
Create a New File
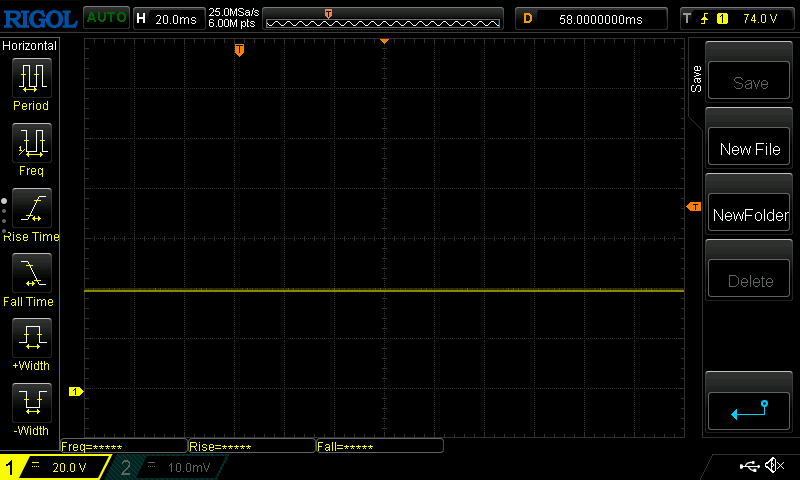749,147
